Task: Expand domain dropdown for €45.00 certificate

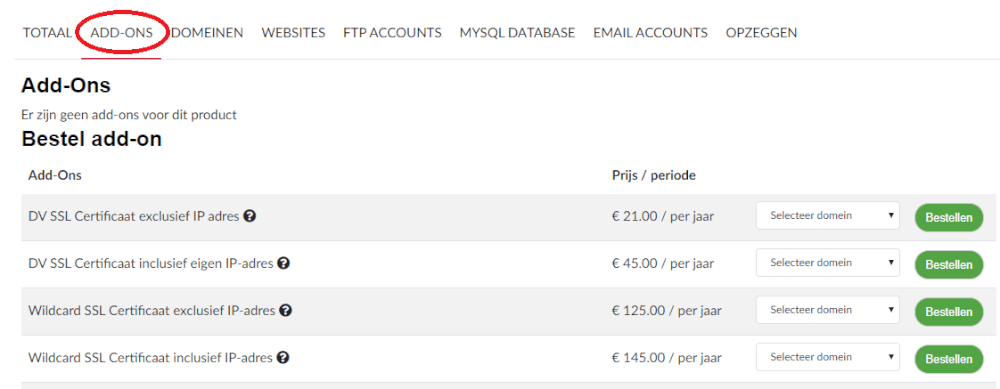Action: click(x=828, y=263)
